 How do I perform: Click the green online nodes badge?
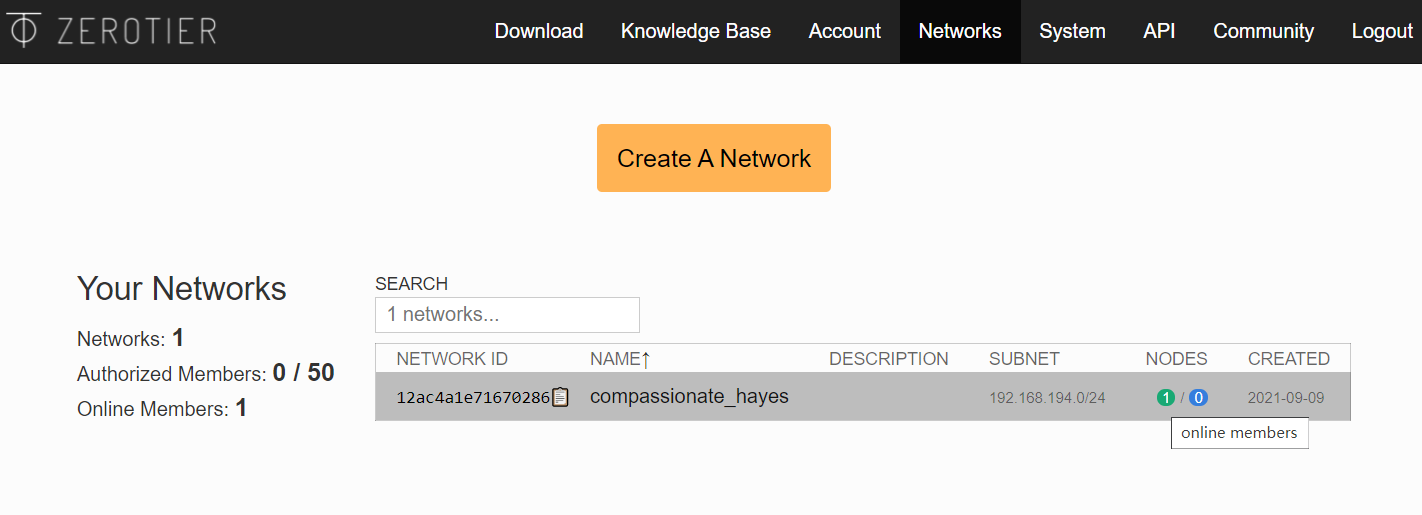pos(1165,398)
